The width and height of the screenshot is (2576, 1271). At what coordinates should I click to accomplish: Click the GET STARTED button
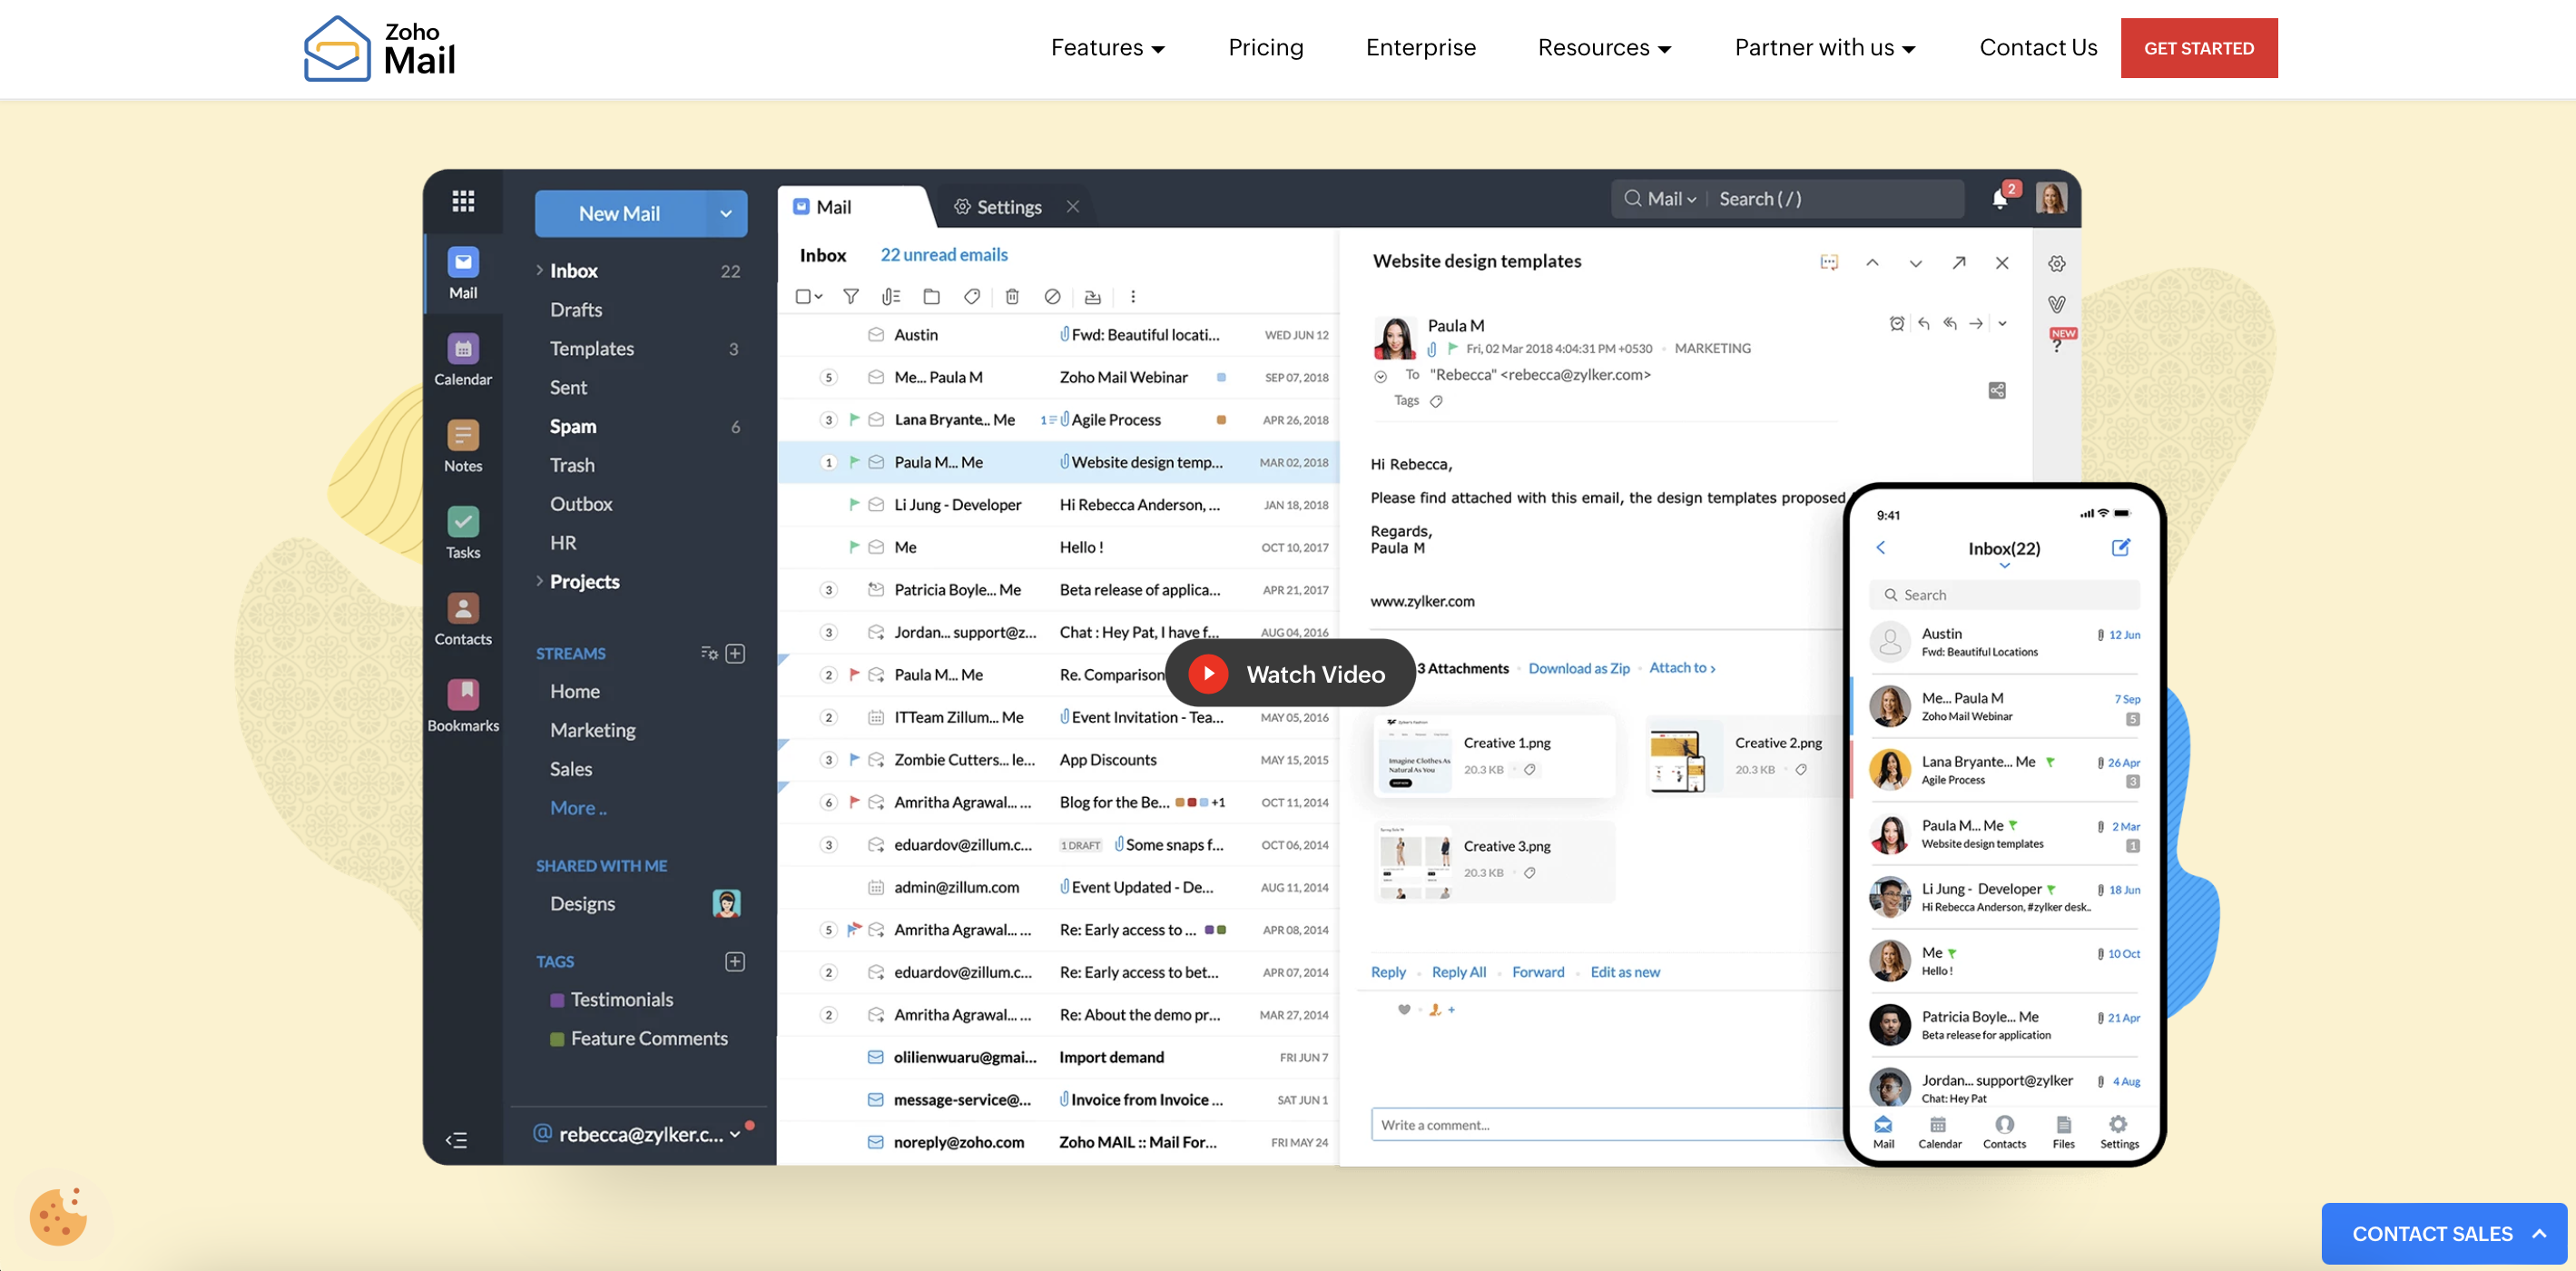2198,48
